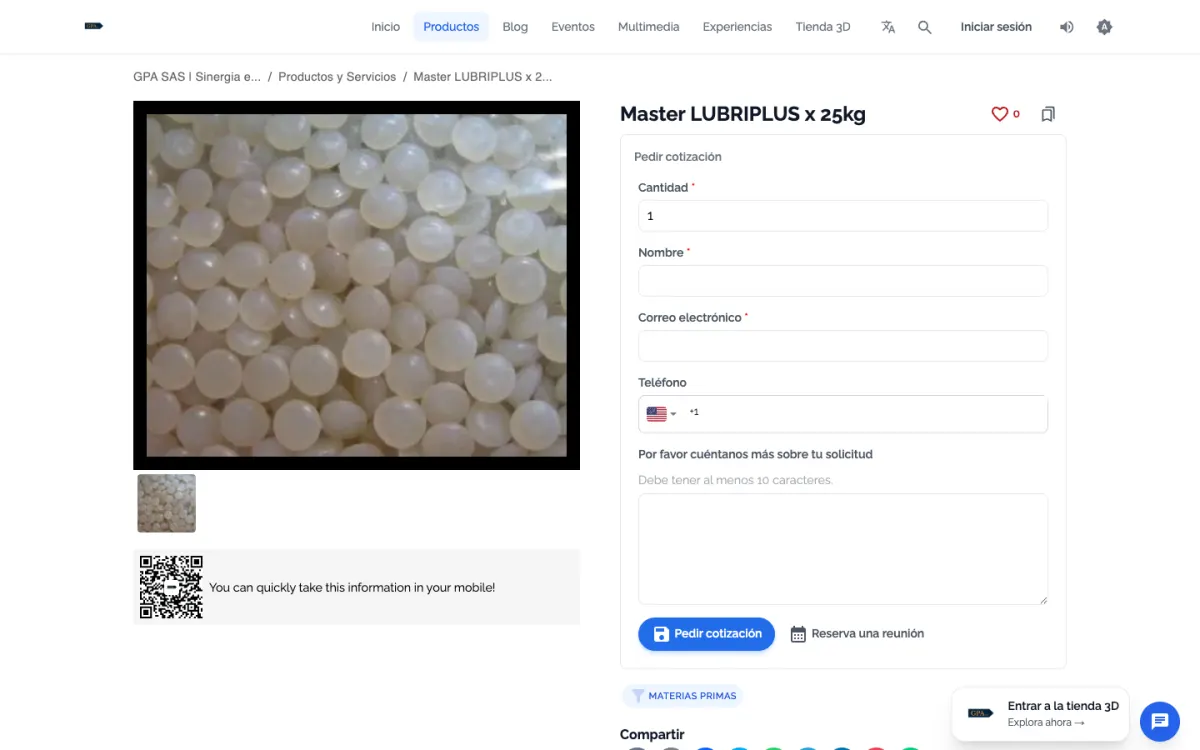Image resolution: width=1200 pixels, height=750 pixels.
Task: Click the large product pellets image
Action: [356, 285]
